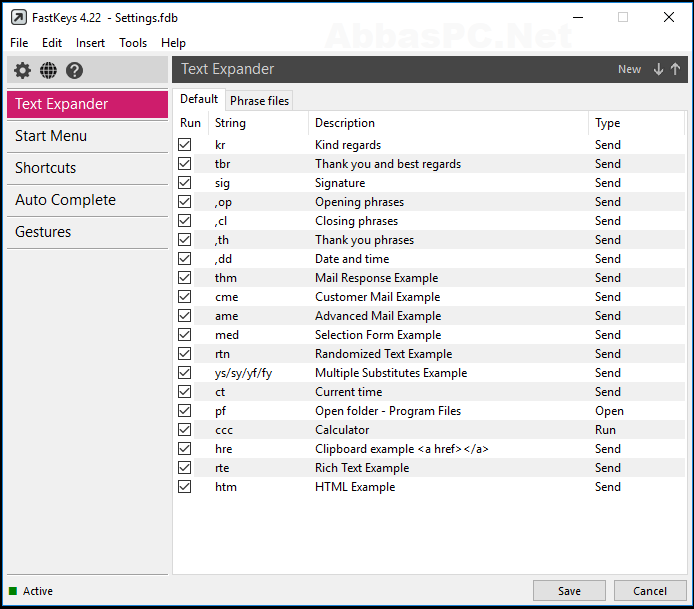Toggle the Clipboard example checkbox
Image resolution: width=694 pixels, height=609 pixels.
185,449
